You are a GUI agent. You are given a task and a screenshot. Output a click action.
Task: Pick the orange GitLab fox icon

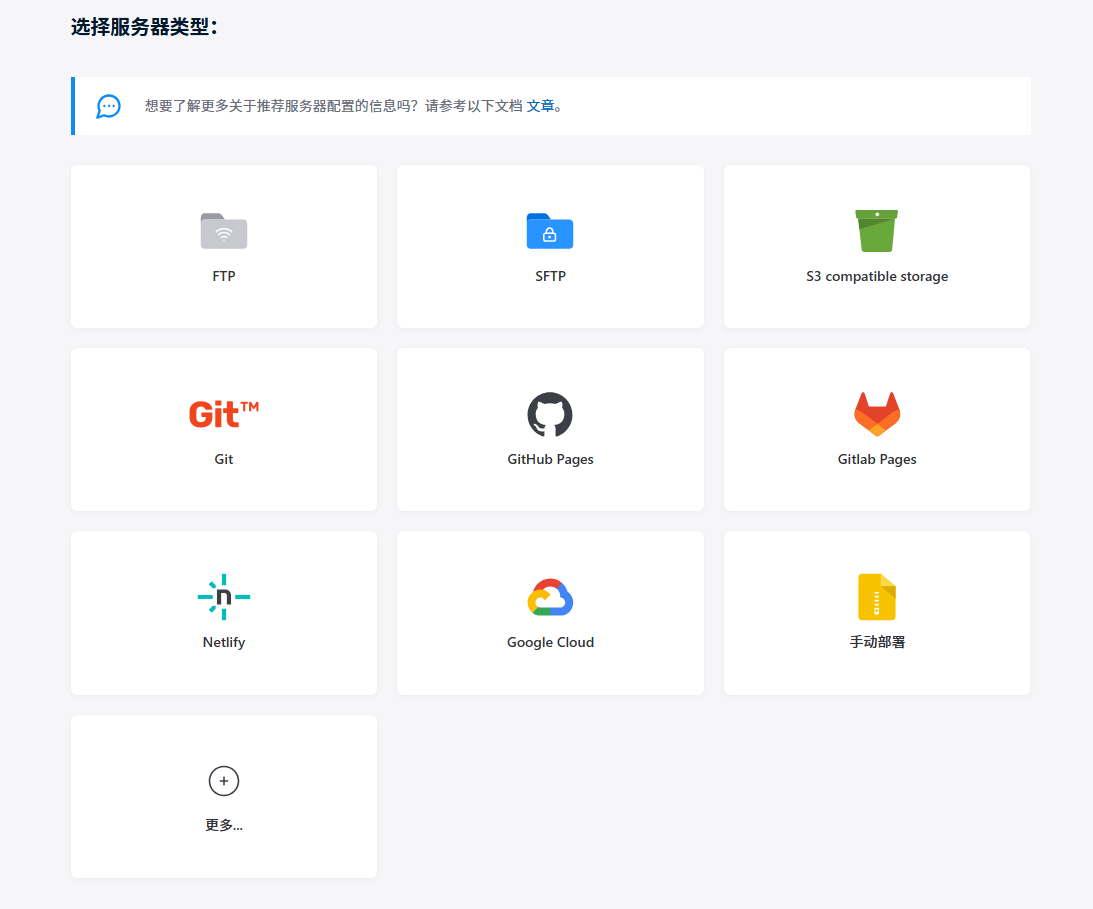coord(877,414)
